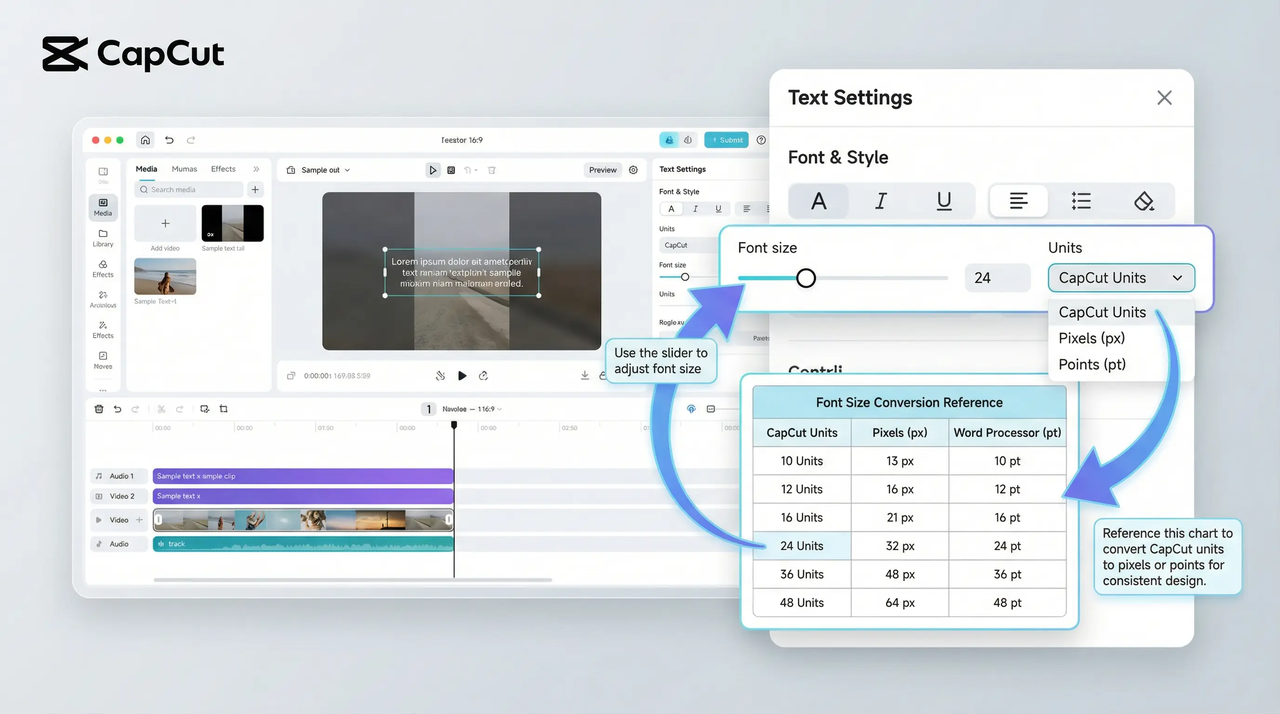1280x714 pixels.
Task: Expand the Navolee 116:9 dropdown in timeline
Action: click(x=472, y=409)
